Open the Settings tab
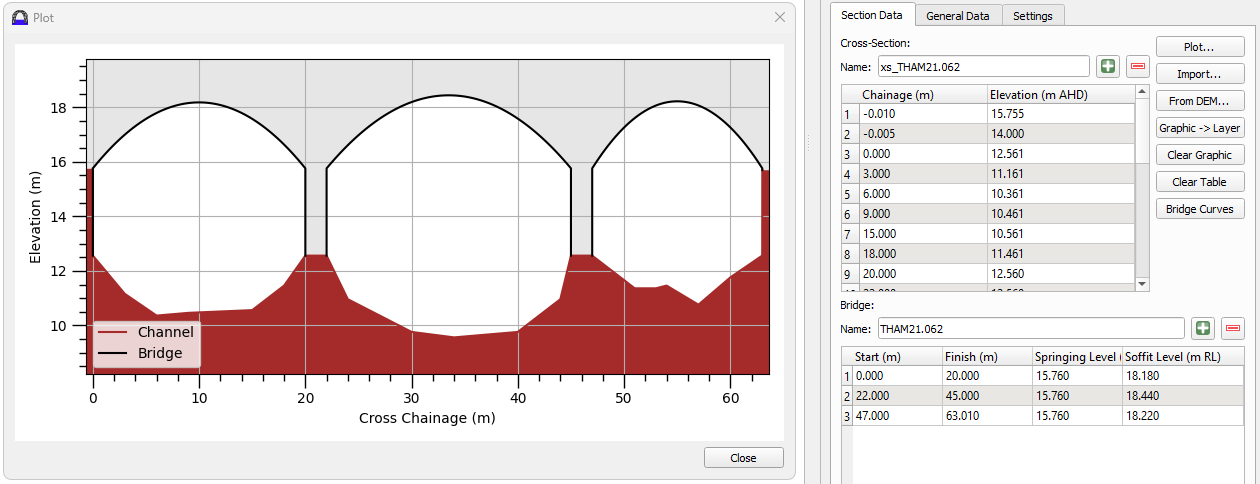 coord(1033,16)
